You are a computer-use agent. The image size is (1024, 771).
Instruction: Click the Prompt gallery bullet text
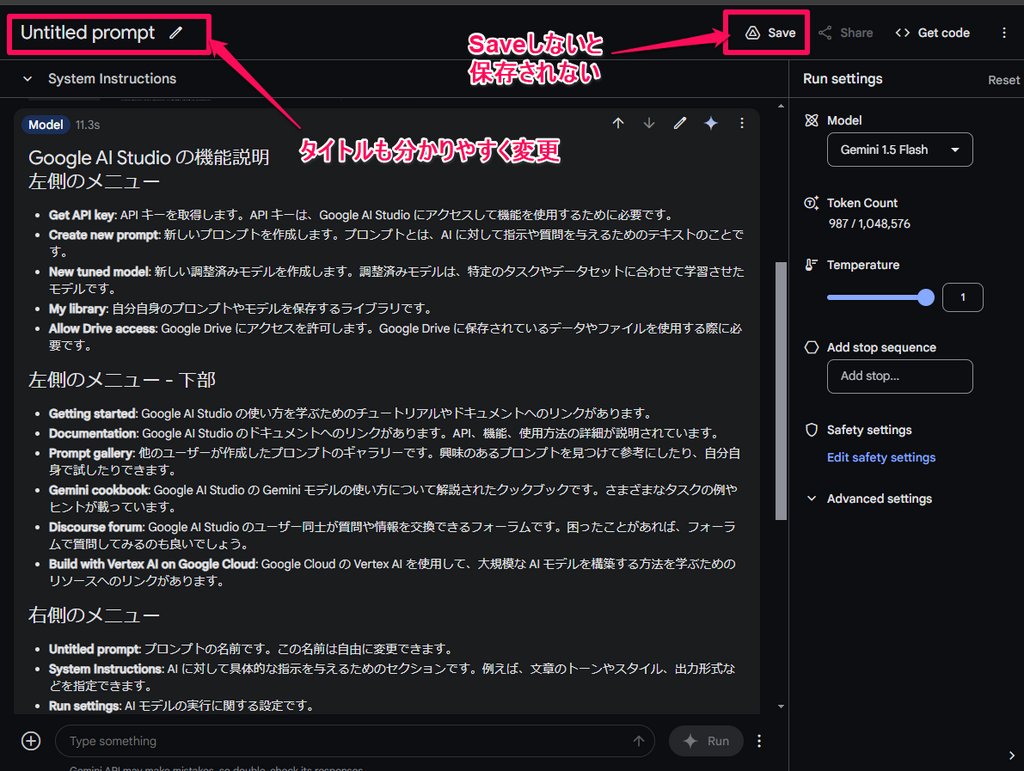(394, 462)
